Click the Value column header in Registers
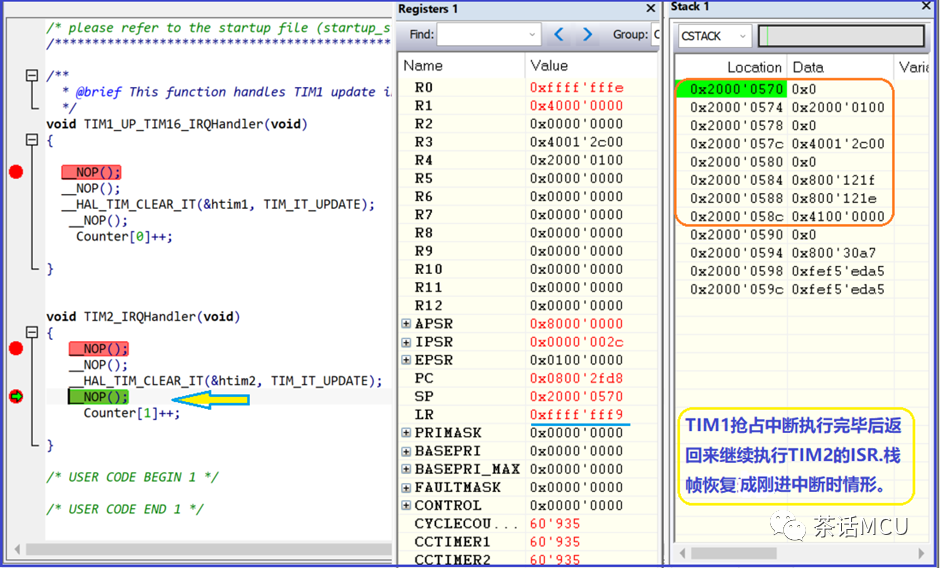The image size is (940, 568). pyautogui.click(x=591, y=66)
